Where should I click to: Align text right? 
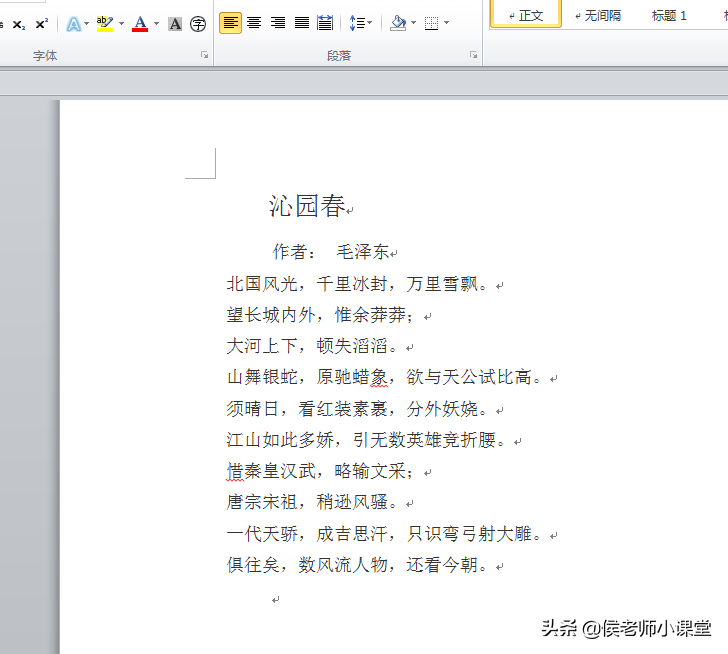pyautogui.click(x=278, y=23)
